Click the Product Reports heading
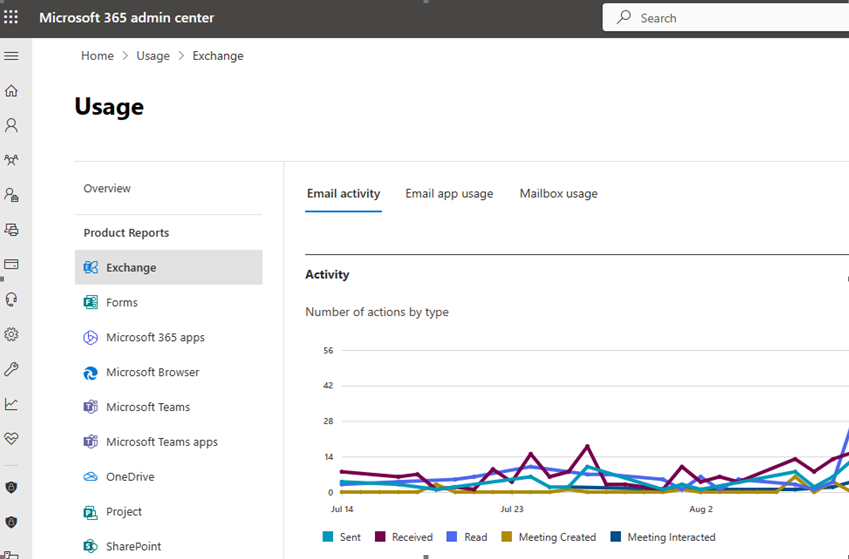This screenshot has width=849, height=559. pyautogui.click(x=126, y=233)
